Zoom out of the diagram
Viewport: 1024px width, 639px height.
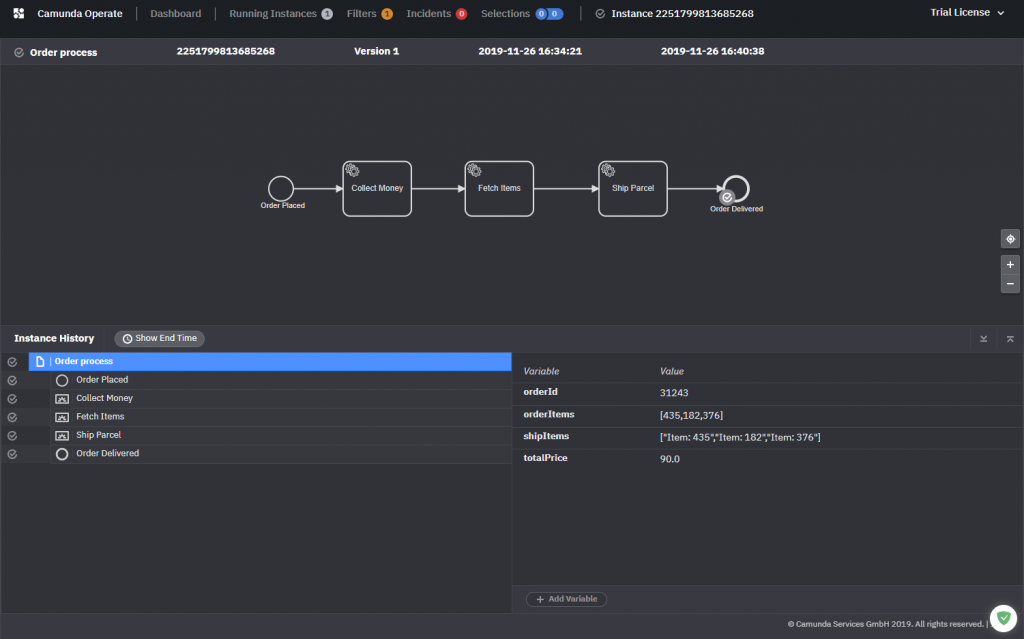click(1010, 284)
